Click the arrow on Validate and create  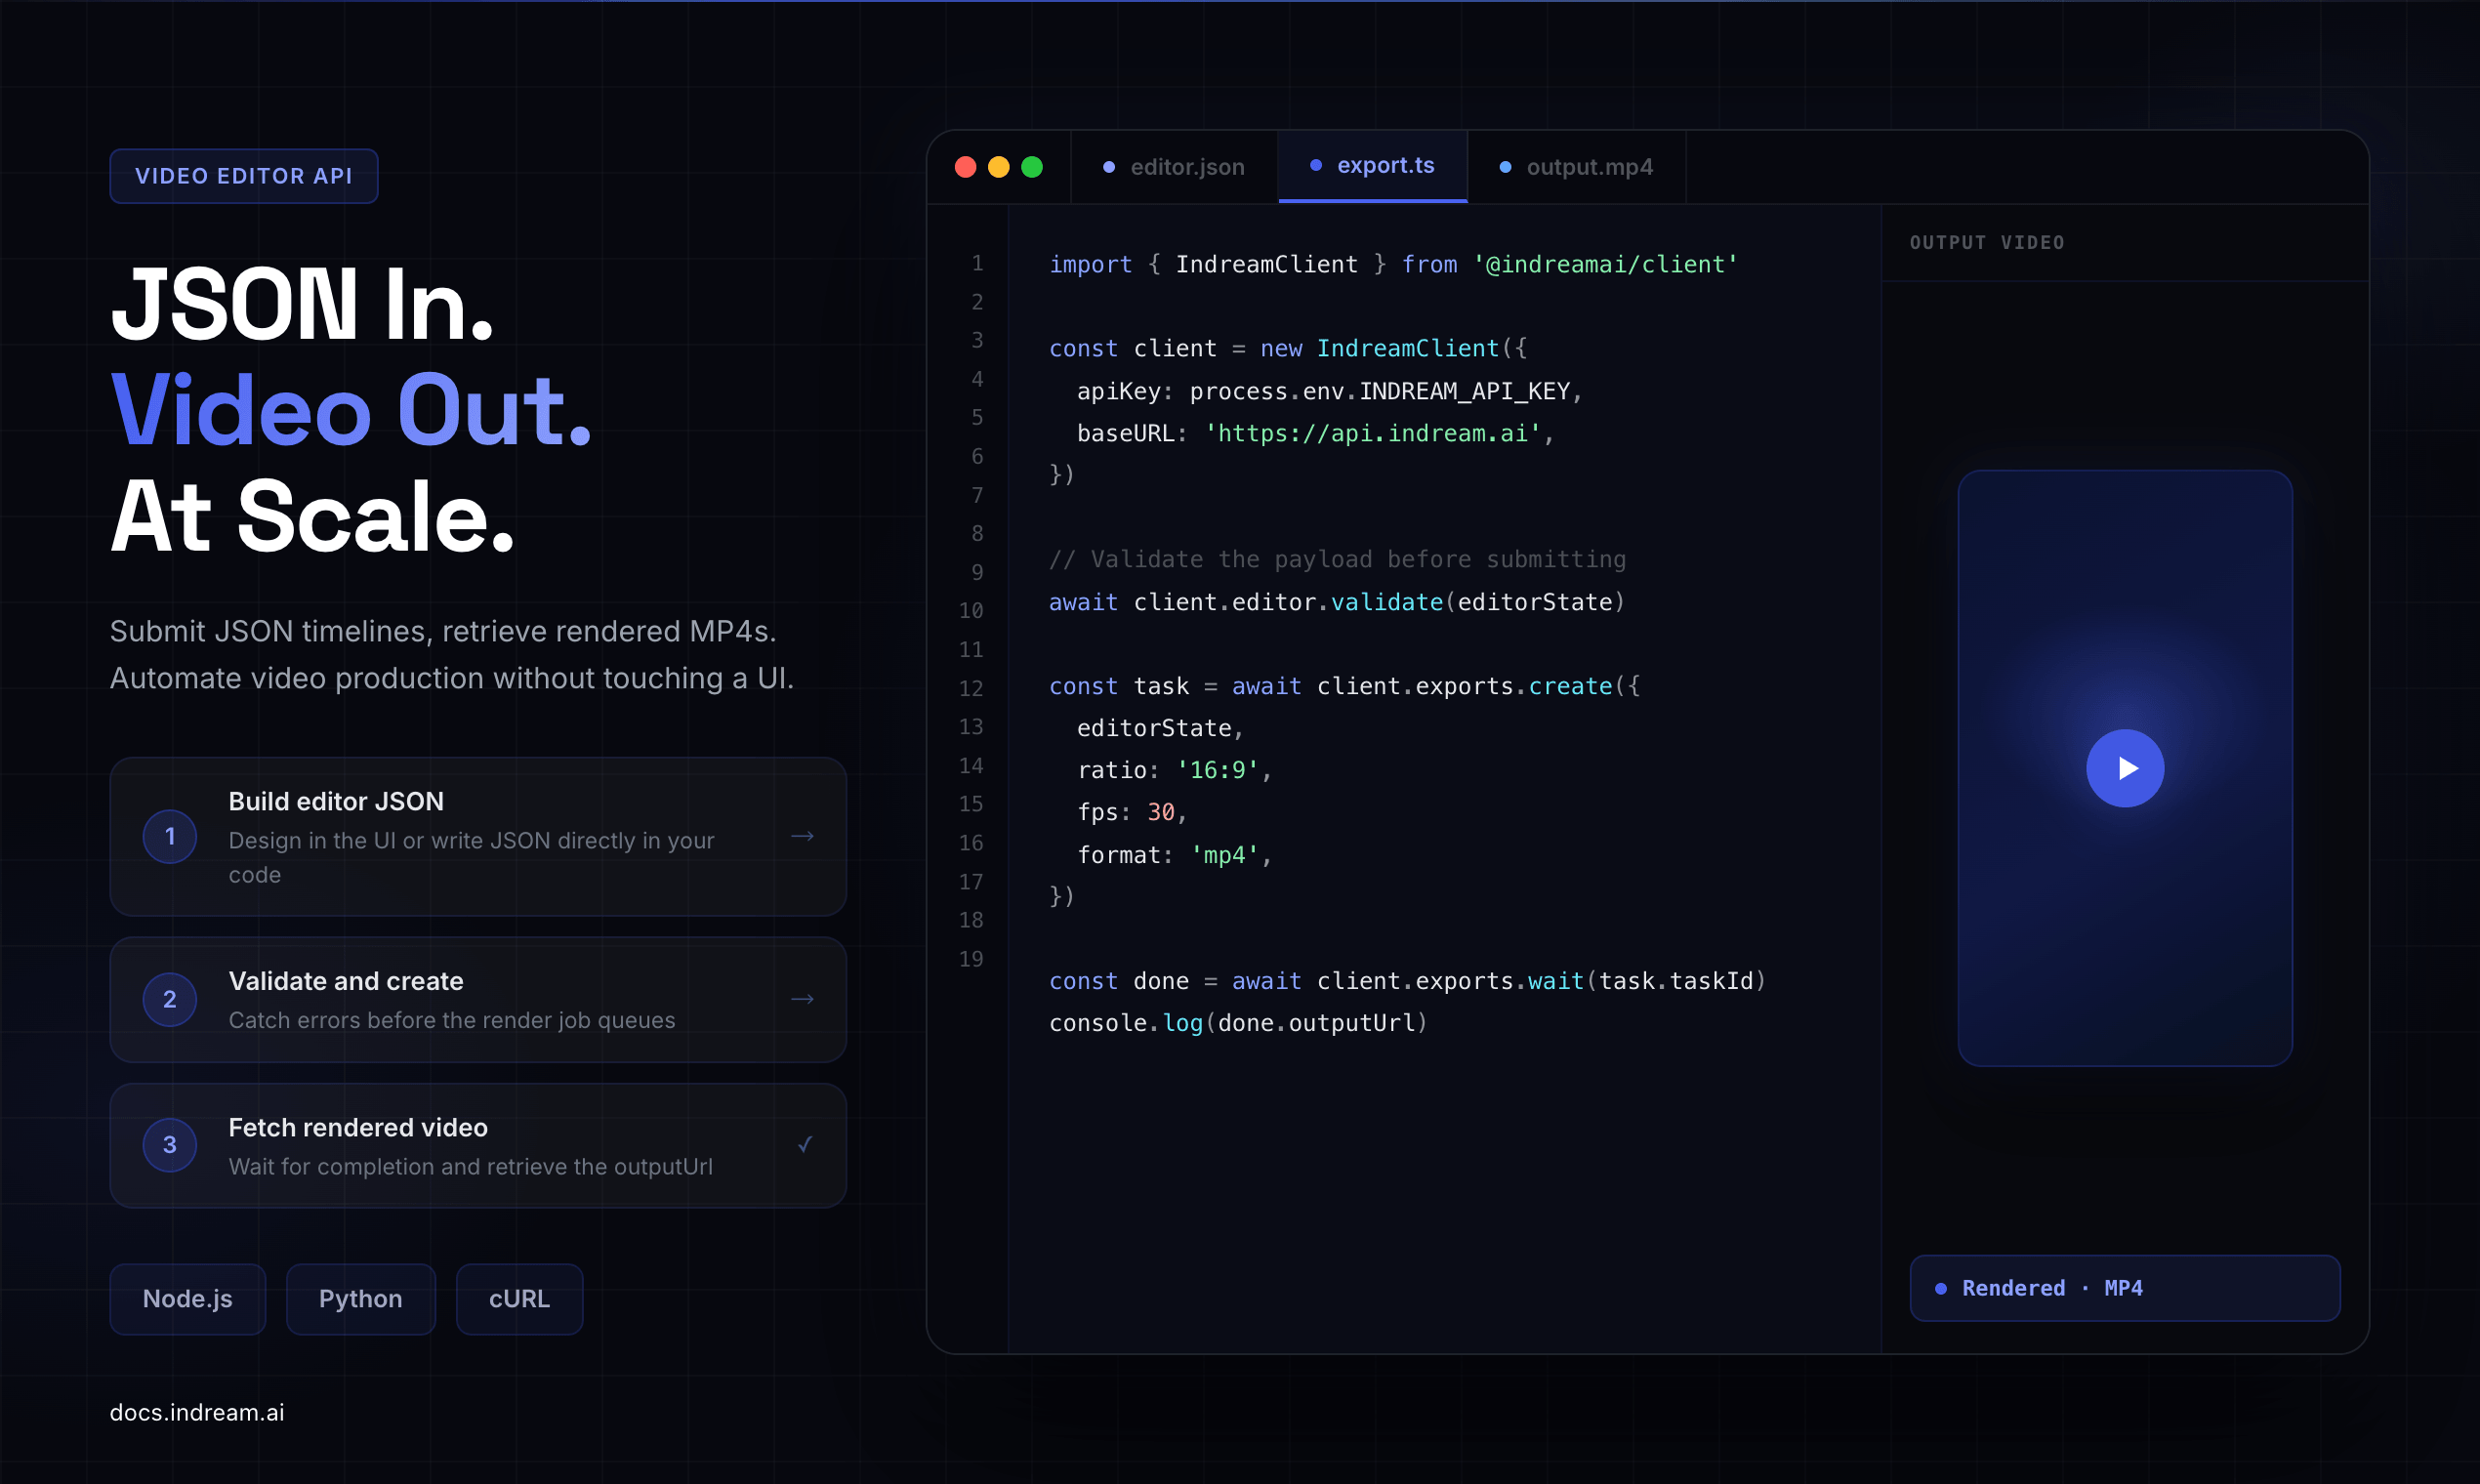[x=802, y=999]
